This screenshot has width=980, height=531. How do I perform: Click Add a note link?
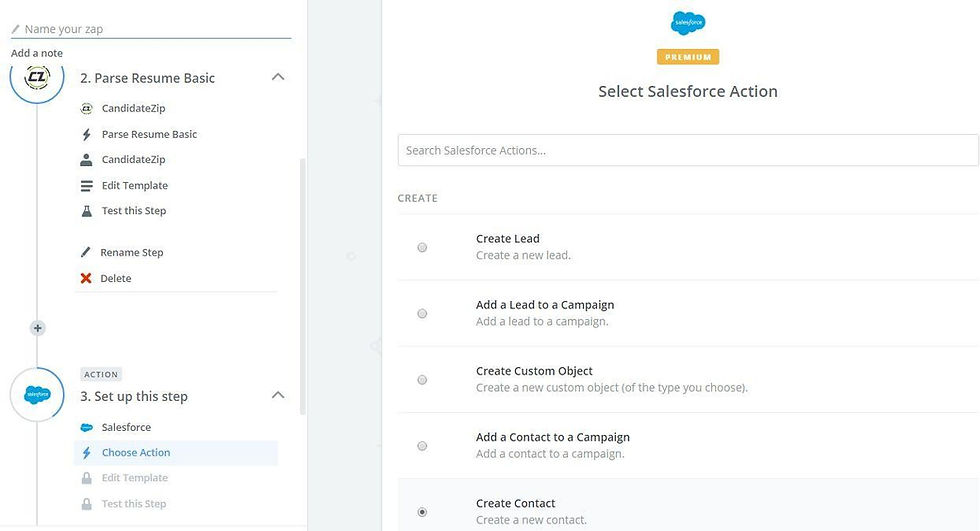[37, 53]
